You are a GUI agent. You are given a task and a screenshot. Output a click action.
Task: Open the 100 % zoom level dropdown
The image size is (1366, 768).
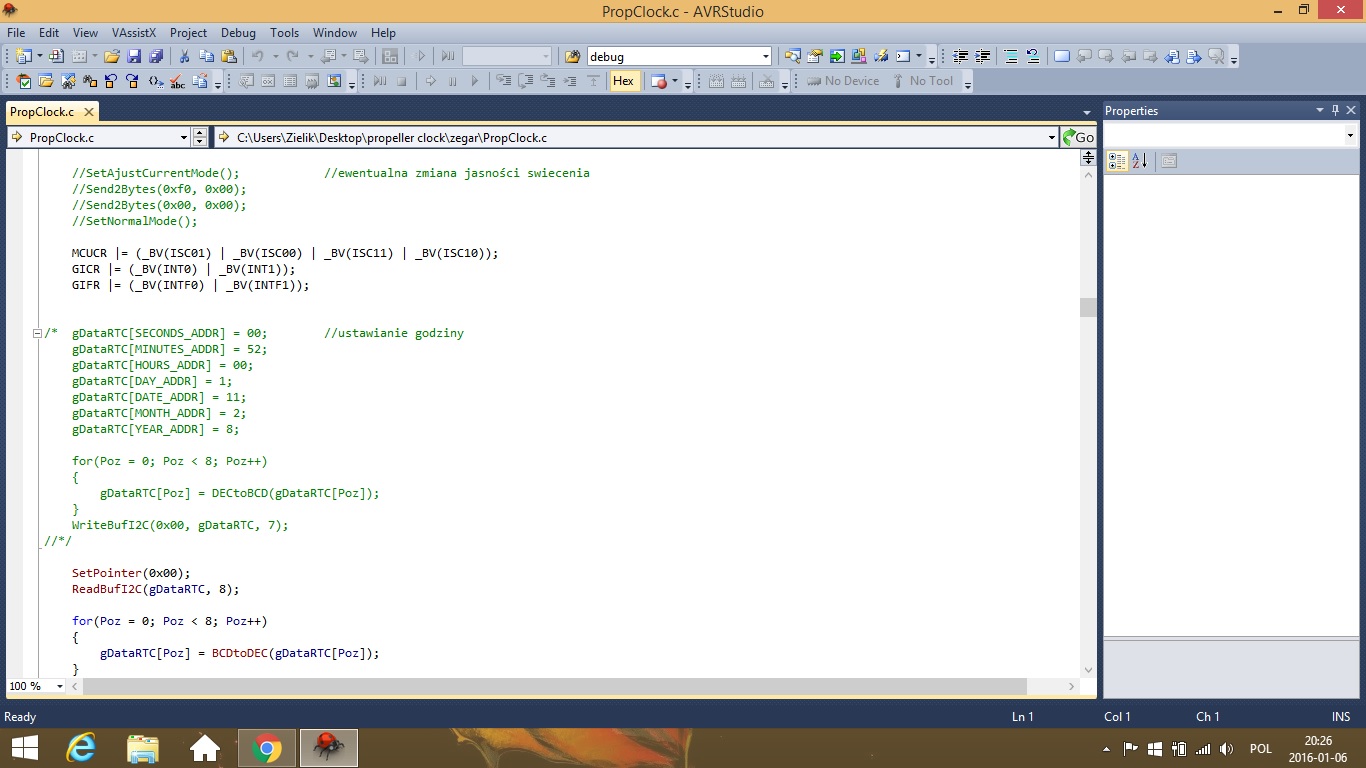[60, 686]
